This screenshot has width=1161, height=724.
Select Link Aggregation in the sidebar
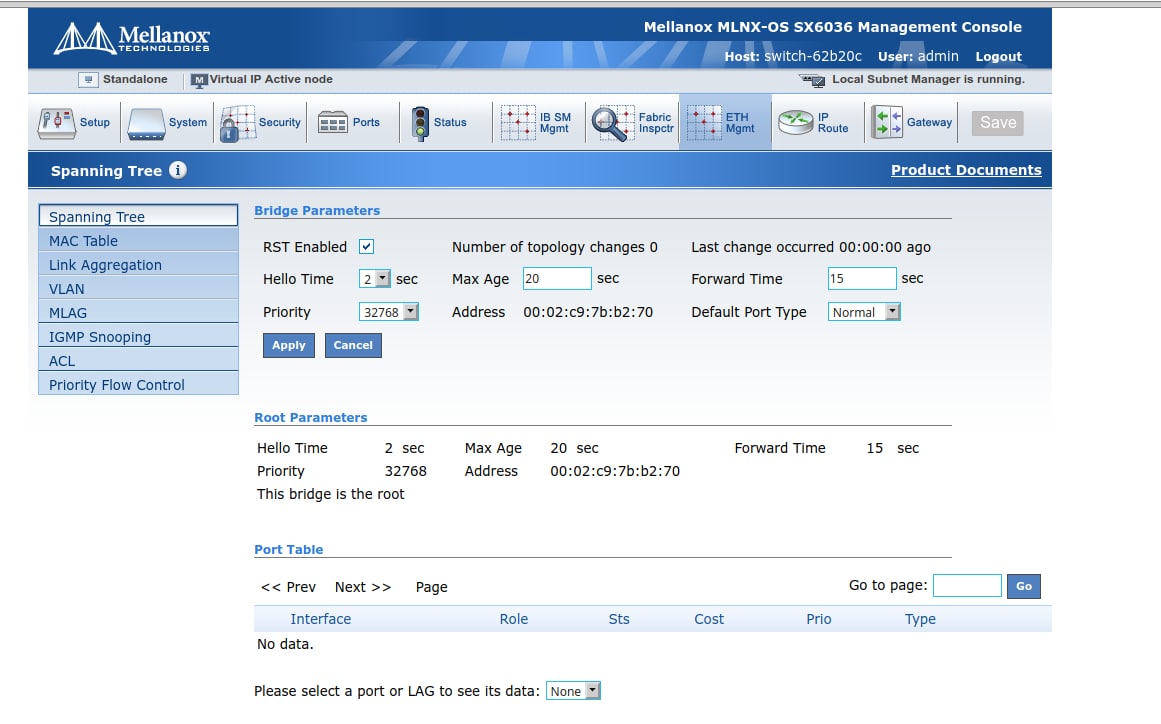(138, 264)
